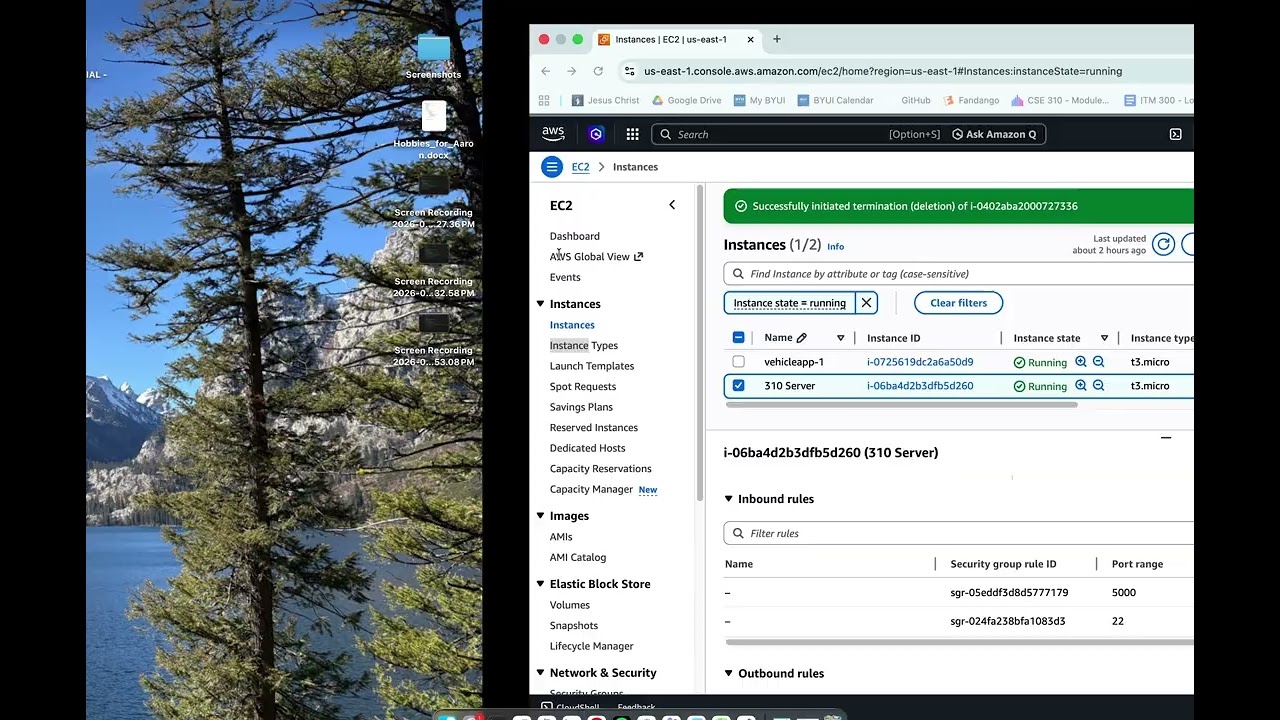The image size is (1280, 720).
Task: Click Ask Amazon Q button
Action: [x=994, y=134]
